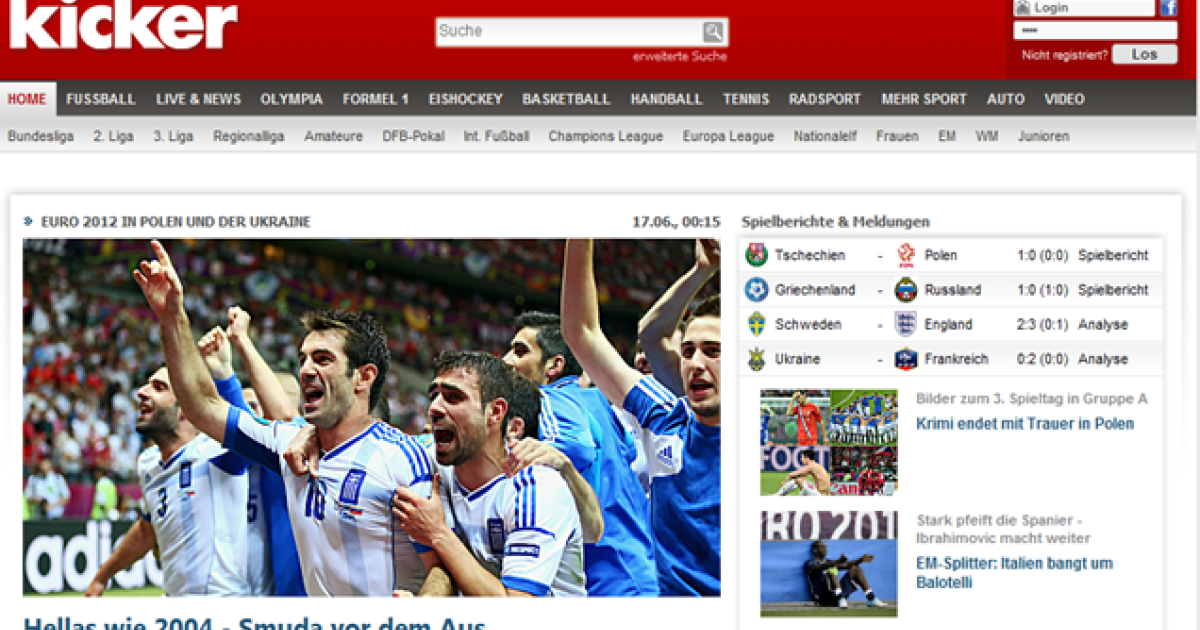Click the Schweden flag icon
This screenshot has width=1200, height=630.
click(x=756, y=324)
